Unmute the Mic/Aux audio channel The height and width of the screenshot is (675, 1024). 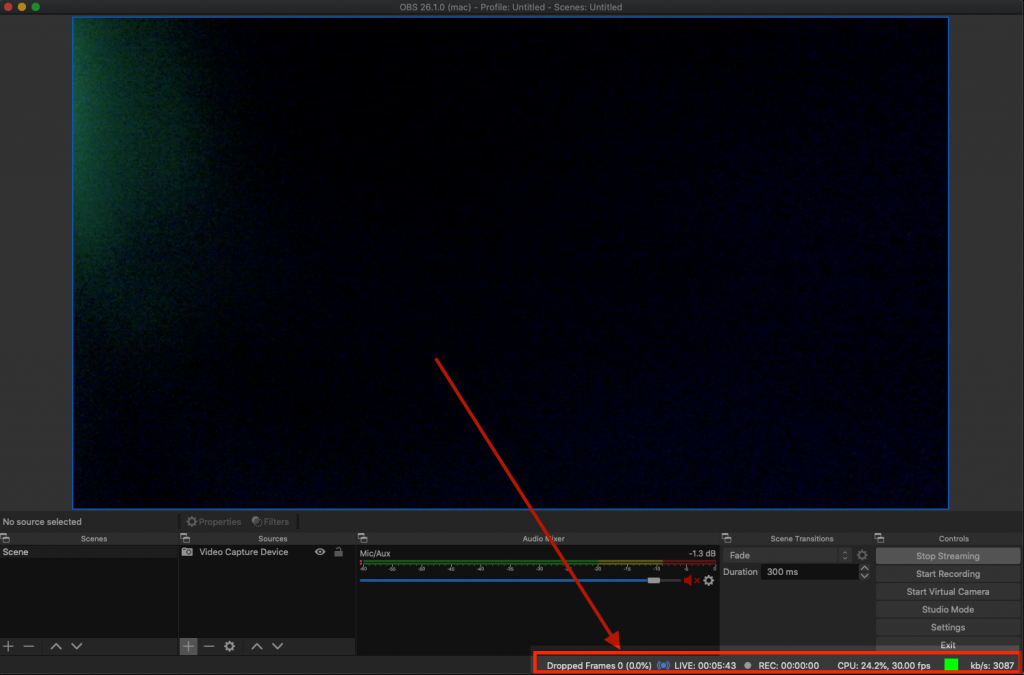coord(690,580)
